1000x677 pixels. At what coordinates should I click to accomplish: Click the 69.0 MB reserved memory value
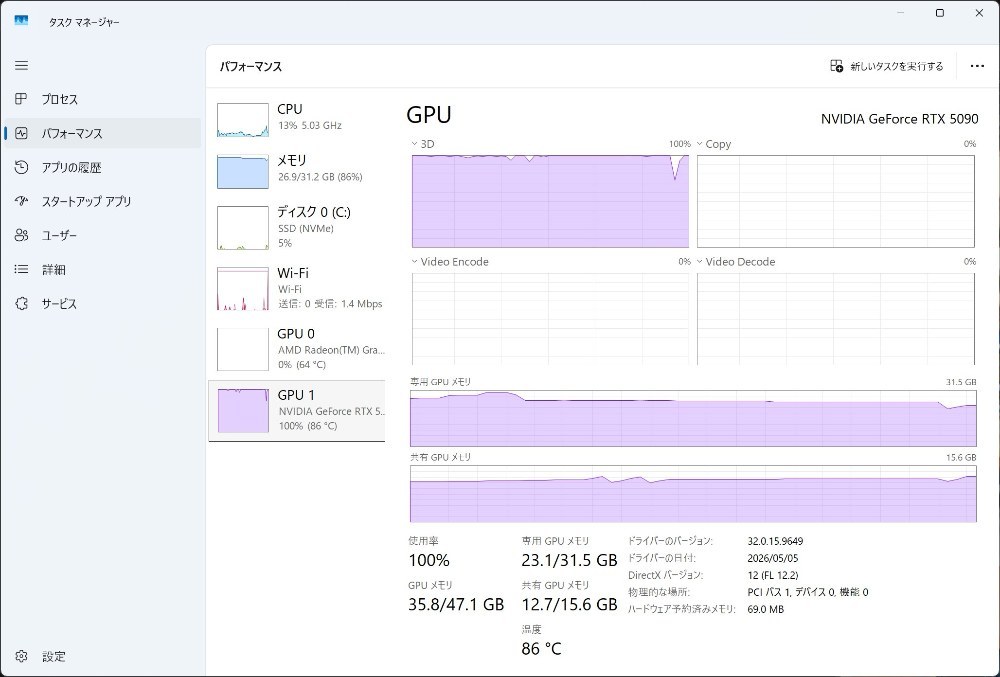coord(765,609)
